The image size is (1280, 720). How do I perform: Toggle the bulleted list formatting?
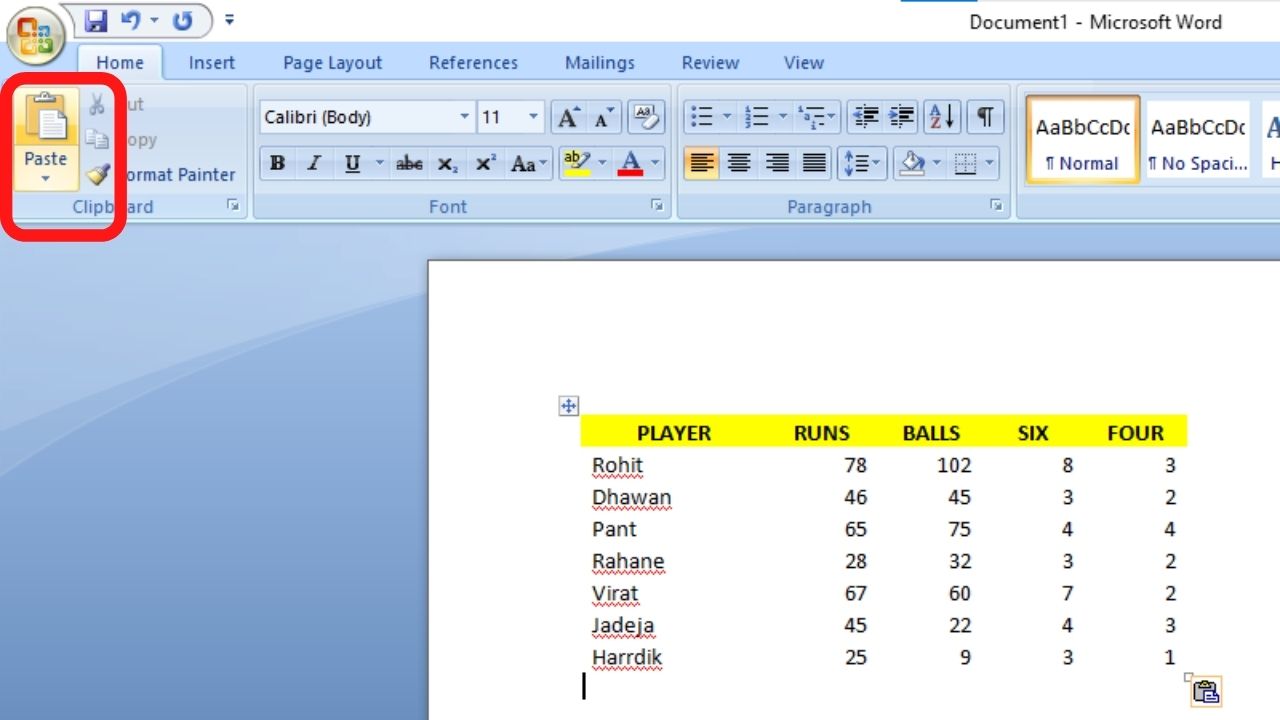pyautogui.click(x=703, y=116)
